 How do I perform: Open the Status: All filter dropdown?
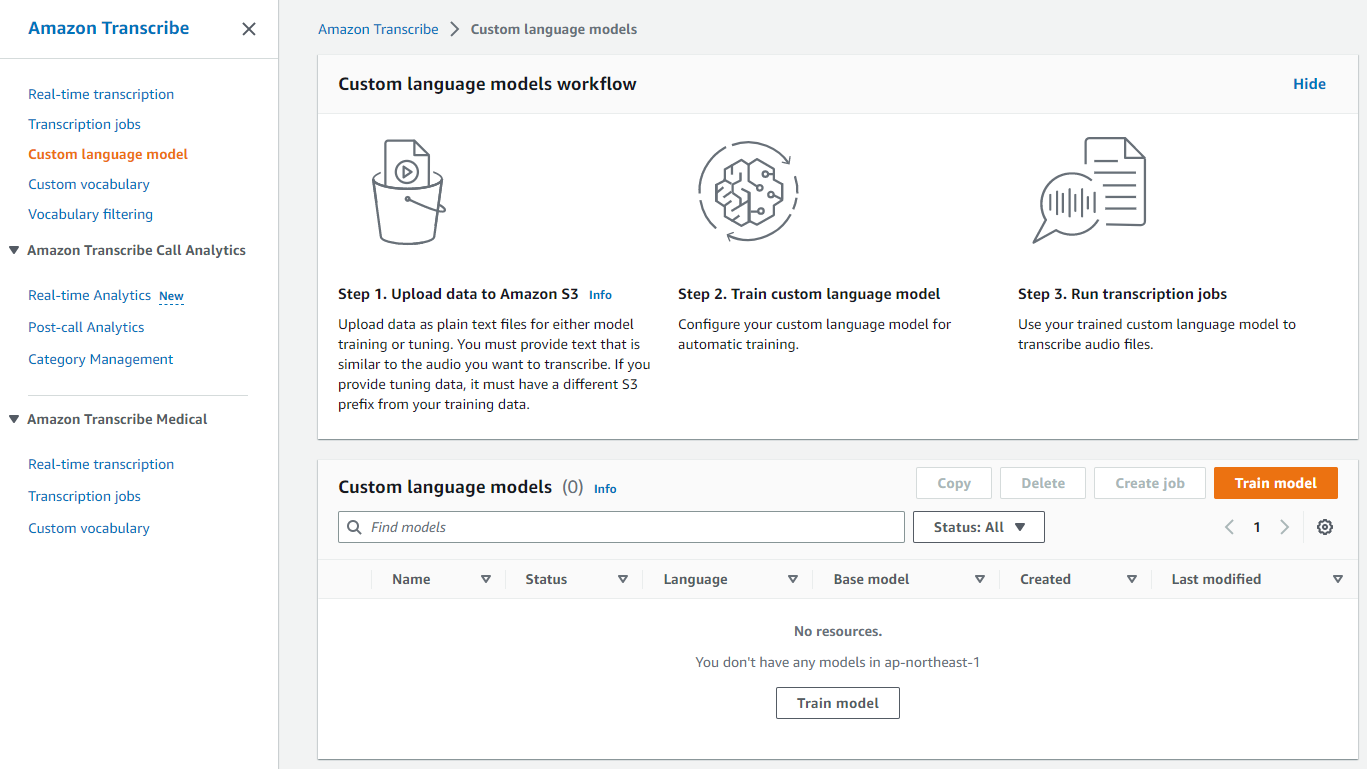pyautogui.click(x=978, y=527)
